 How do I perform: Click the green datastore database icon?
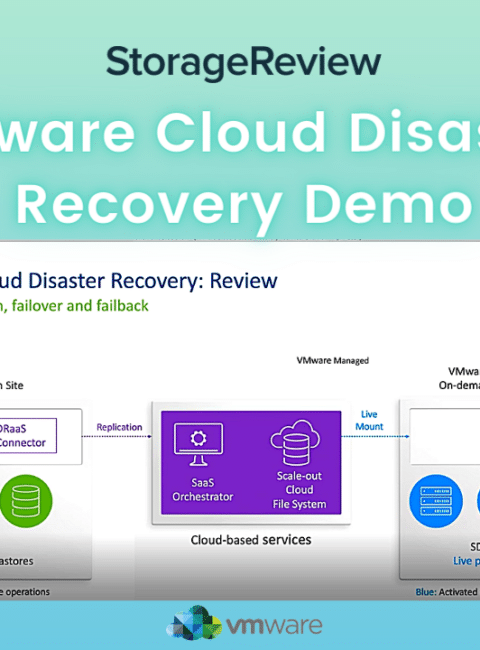point(26,501)
